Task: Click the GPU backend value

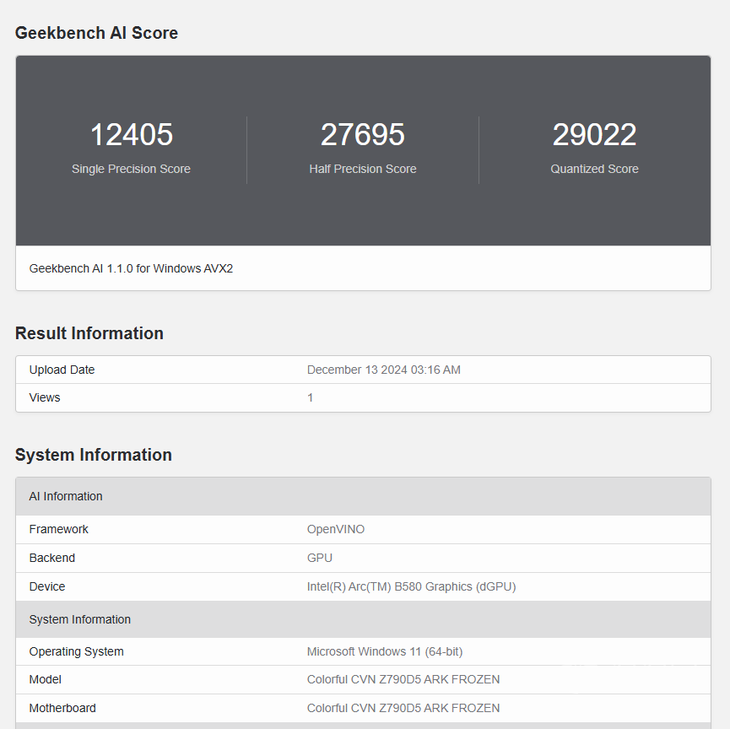Action: [x=319, y=558]
